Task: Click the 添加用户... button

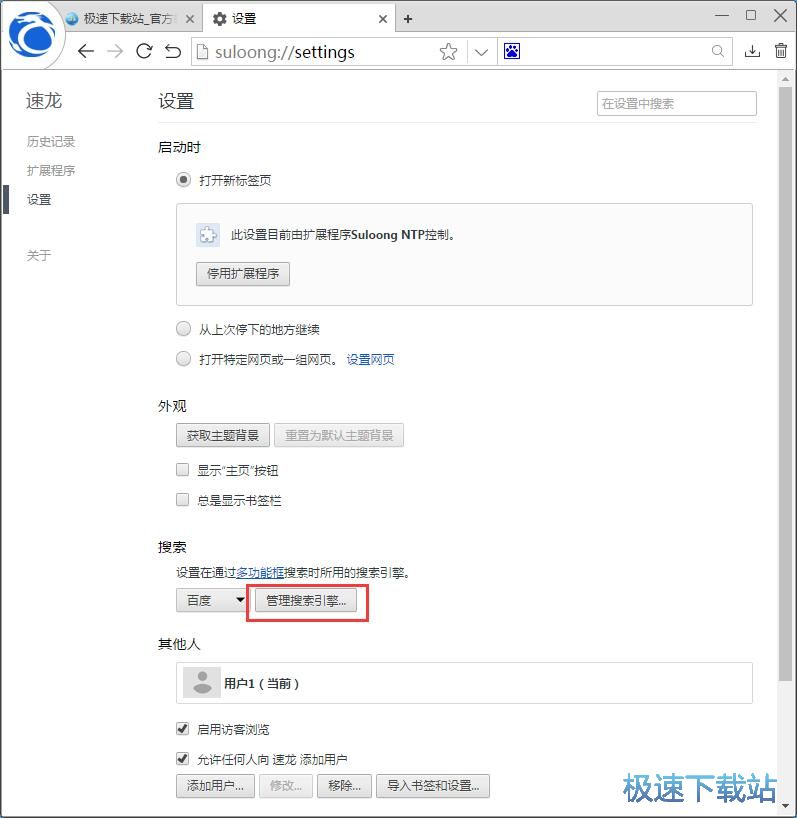Action: click(215, 786)
